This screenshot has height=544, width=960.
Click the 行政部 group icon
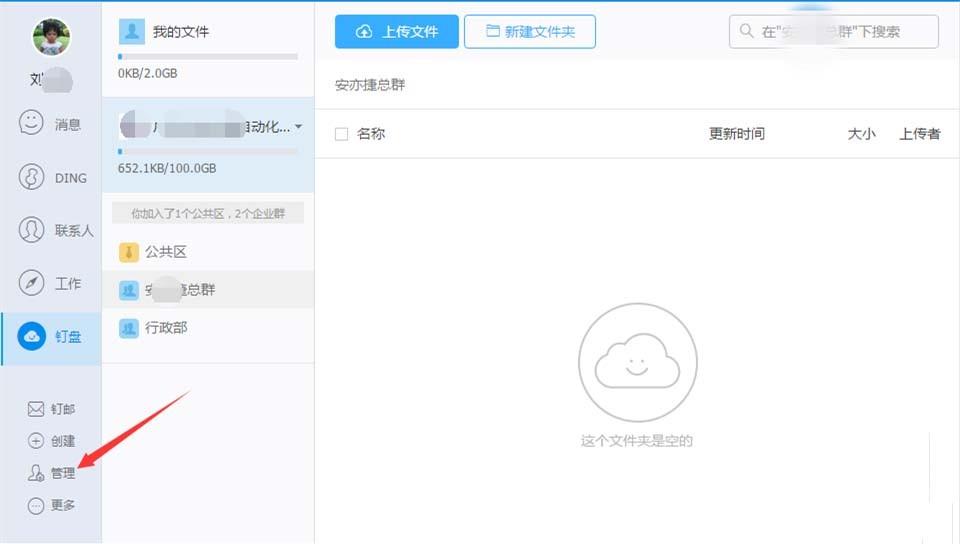pyautogui.click(x=129, y=329)
